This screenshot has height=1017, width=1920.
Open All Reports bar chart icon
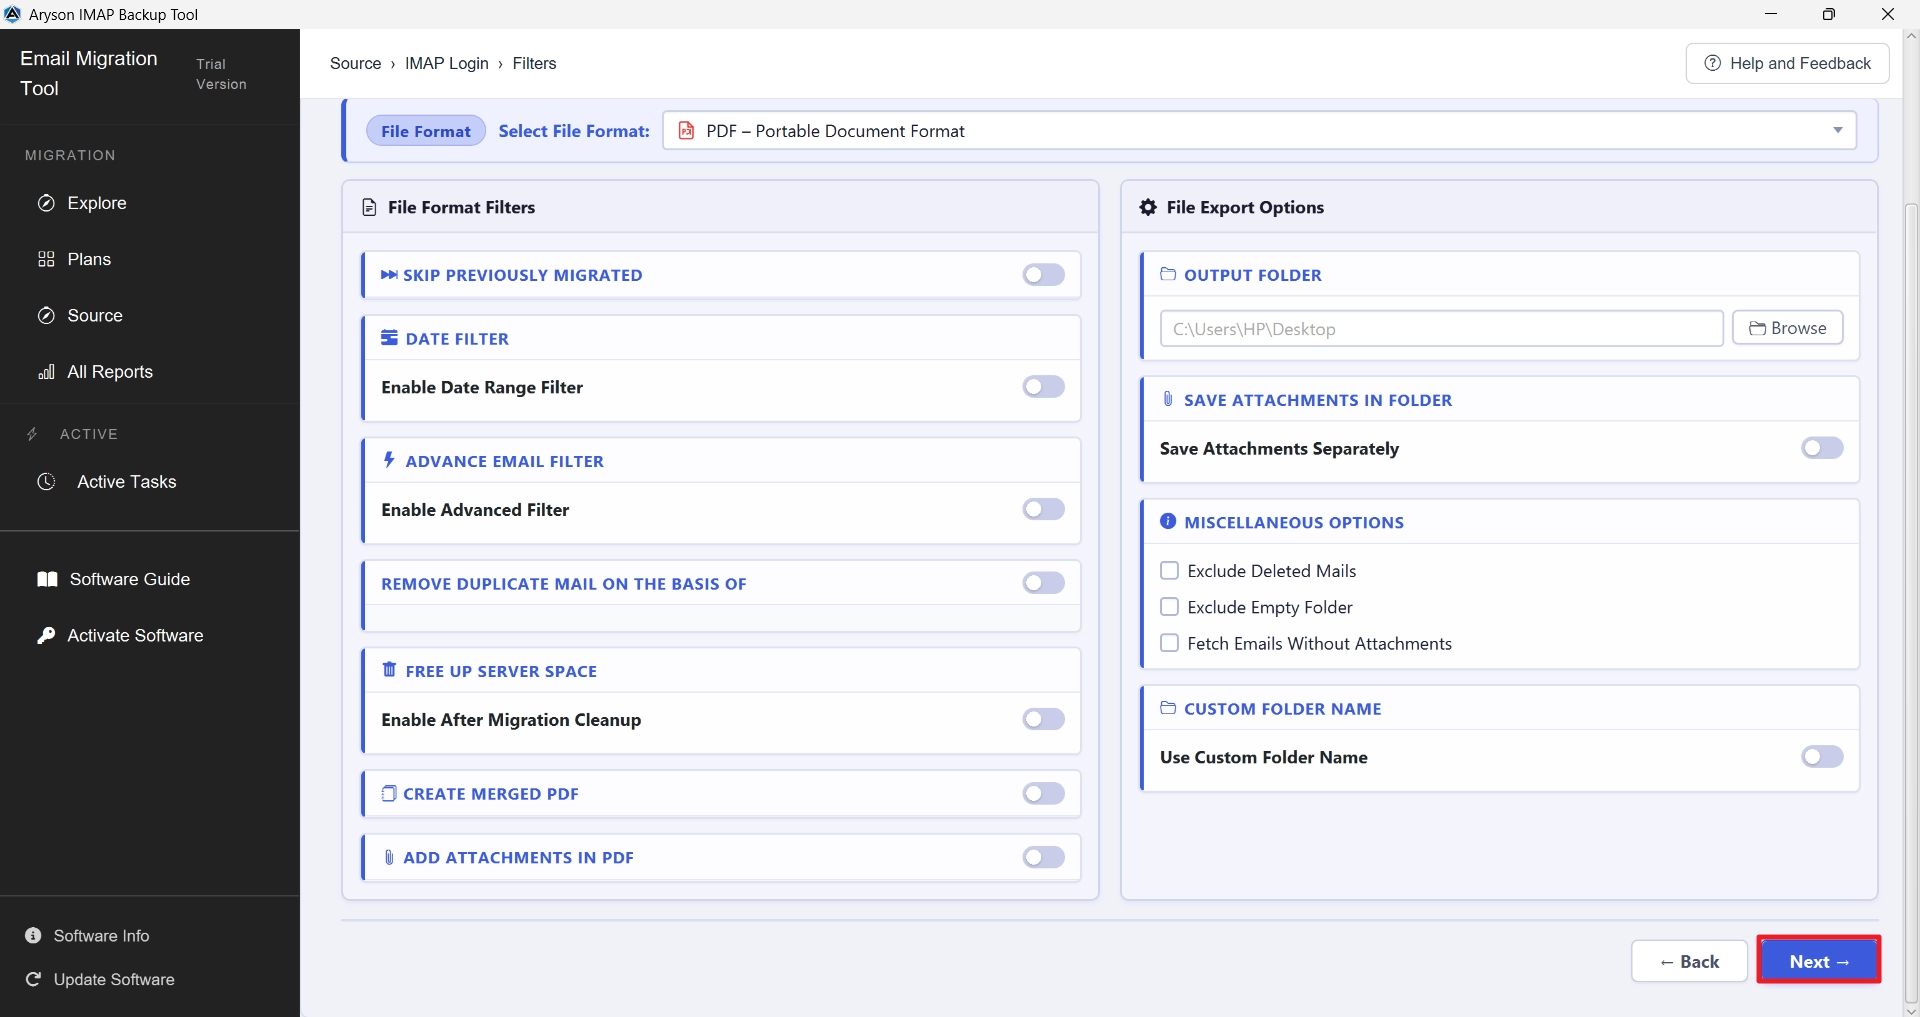click(46, 372)
